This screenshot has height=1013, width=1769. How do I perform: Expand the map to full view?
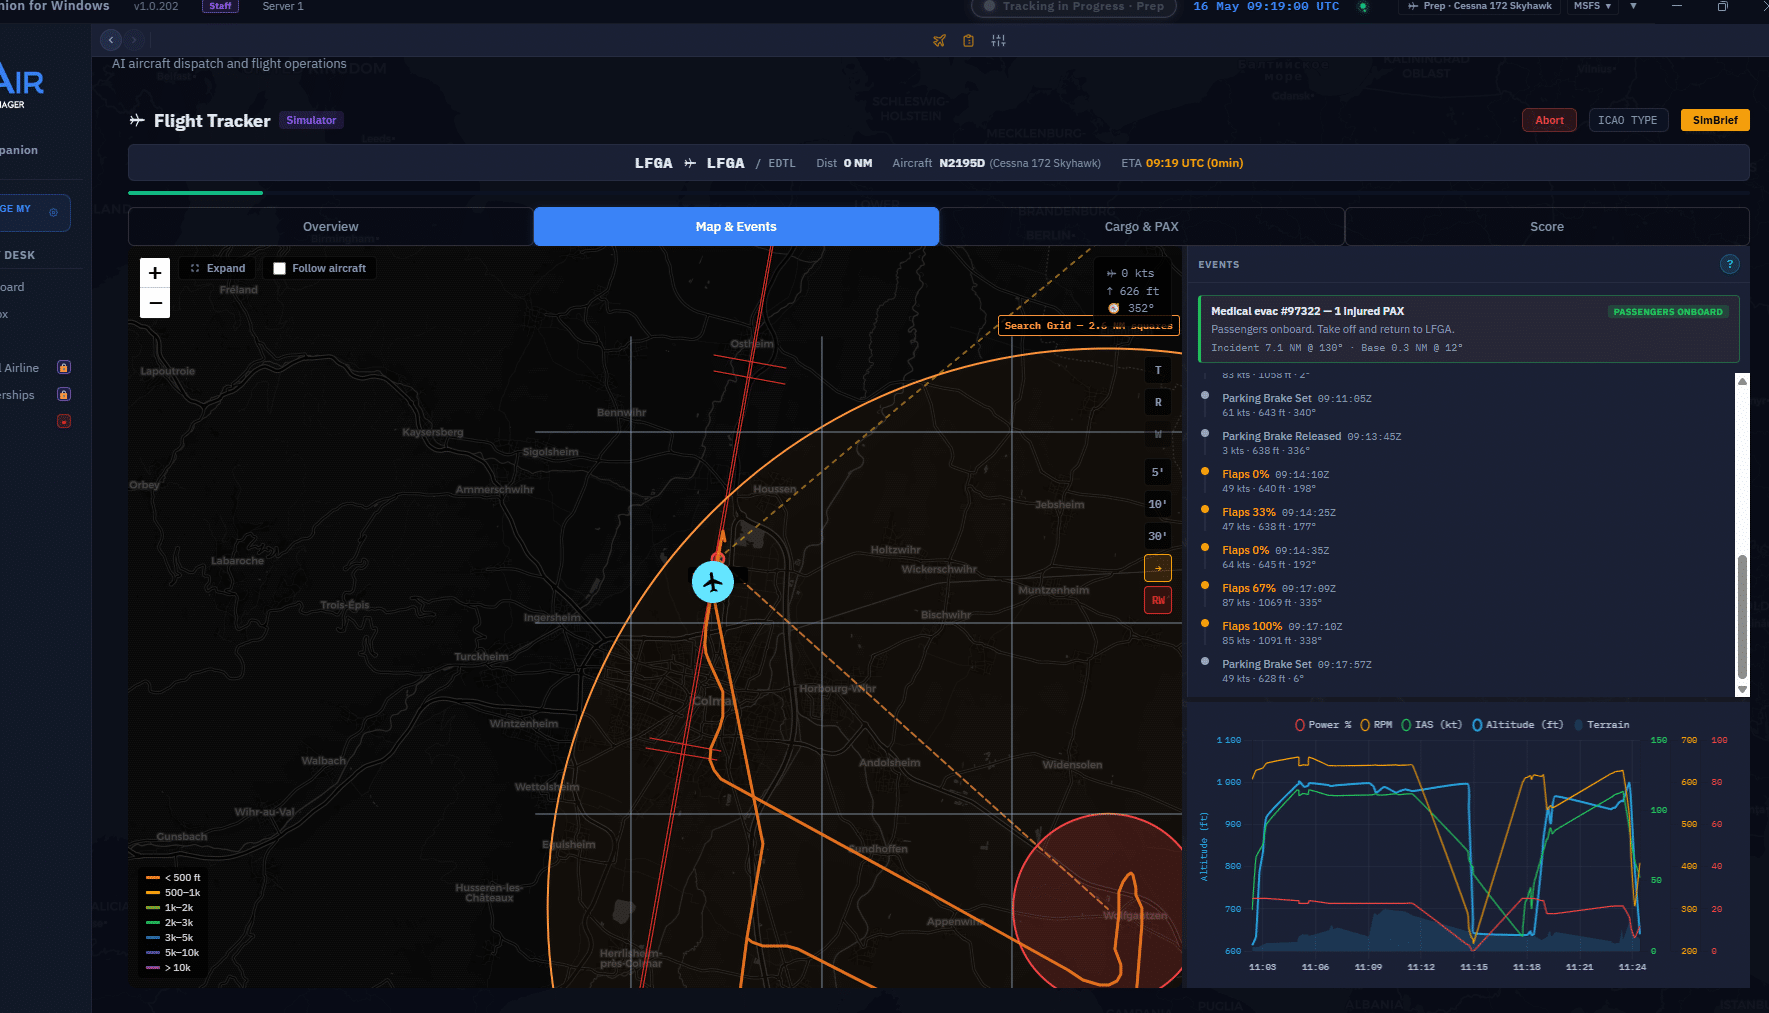pyautogui.click(x=218, y=268)
